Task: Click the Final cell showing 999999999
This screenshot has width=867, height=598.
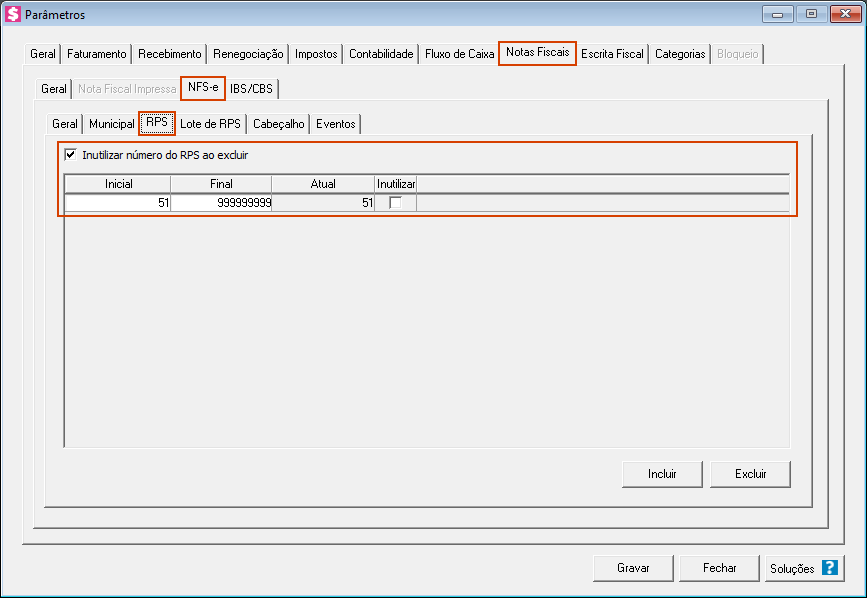Action: point(221,203)
